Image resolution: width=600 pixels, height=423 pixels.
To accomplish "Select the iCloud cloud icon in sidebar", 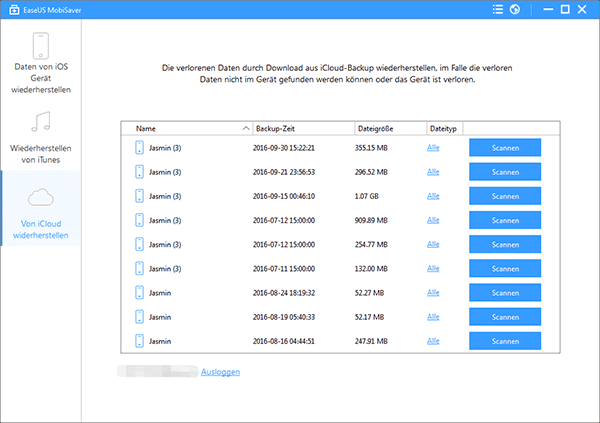I will pos(41,198).
